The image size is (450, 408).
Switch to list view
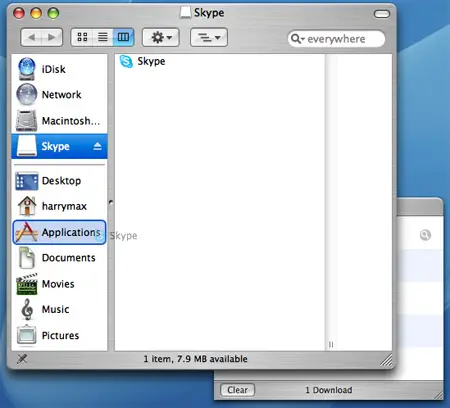point(103,37)
